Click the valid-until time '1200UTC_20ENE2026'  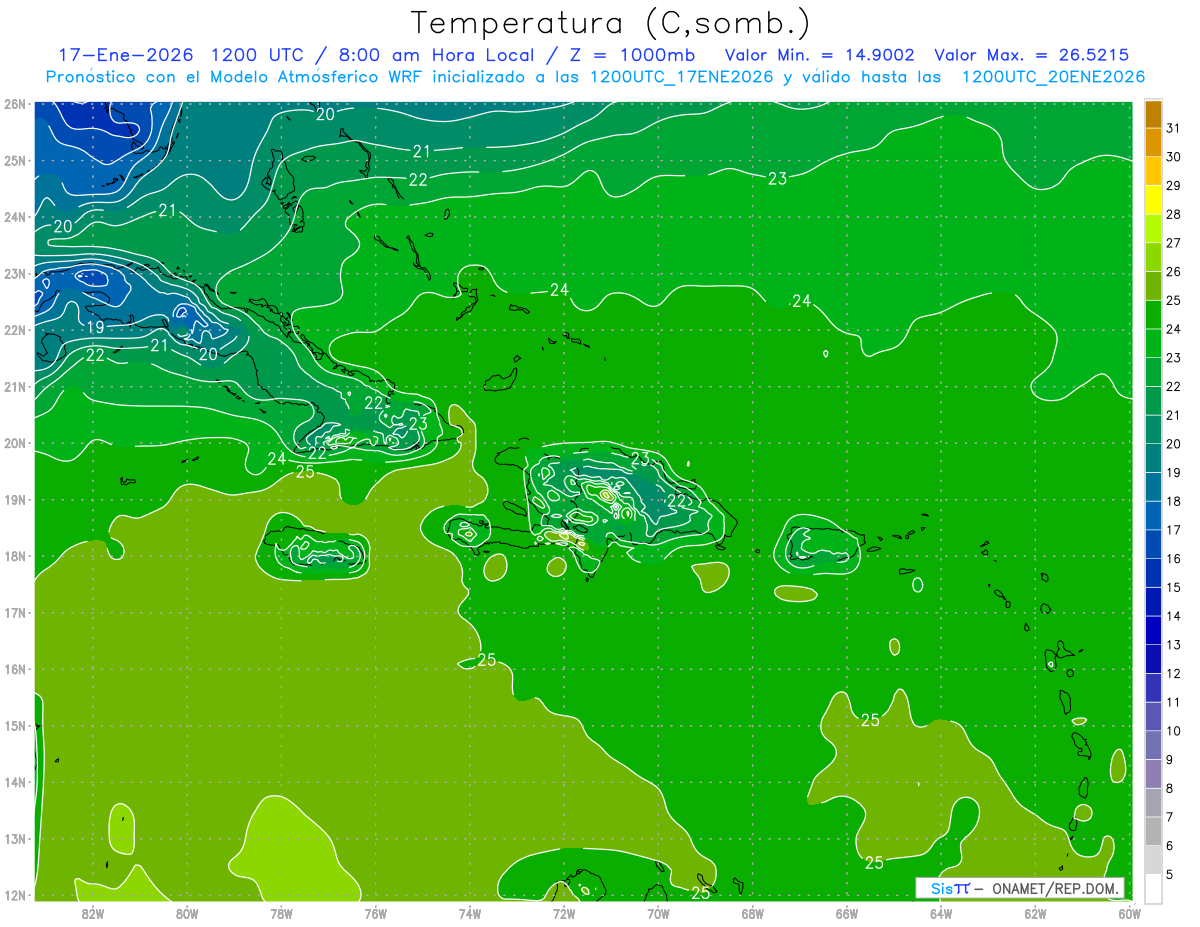1053,77
